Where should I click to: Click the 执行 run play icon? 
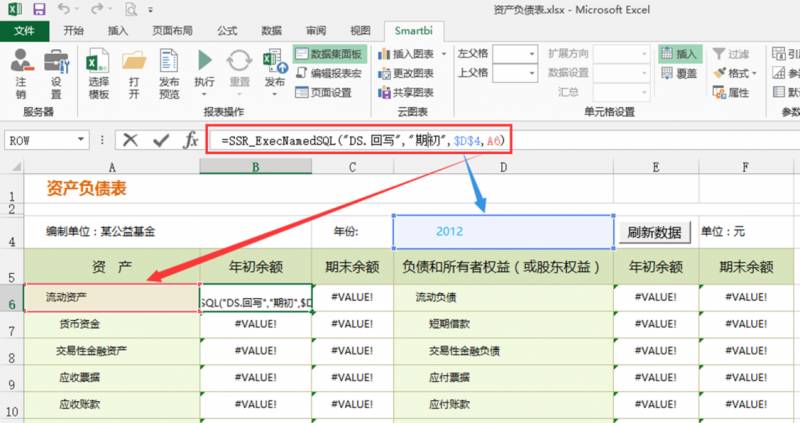tap(204, 60)
